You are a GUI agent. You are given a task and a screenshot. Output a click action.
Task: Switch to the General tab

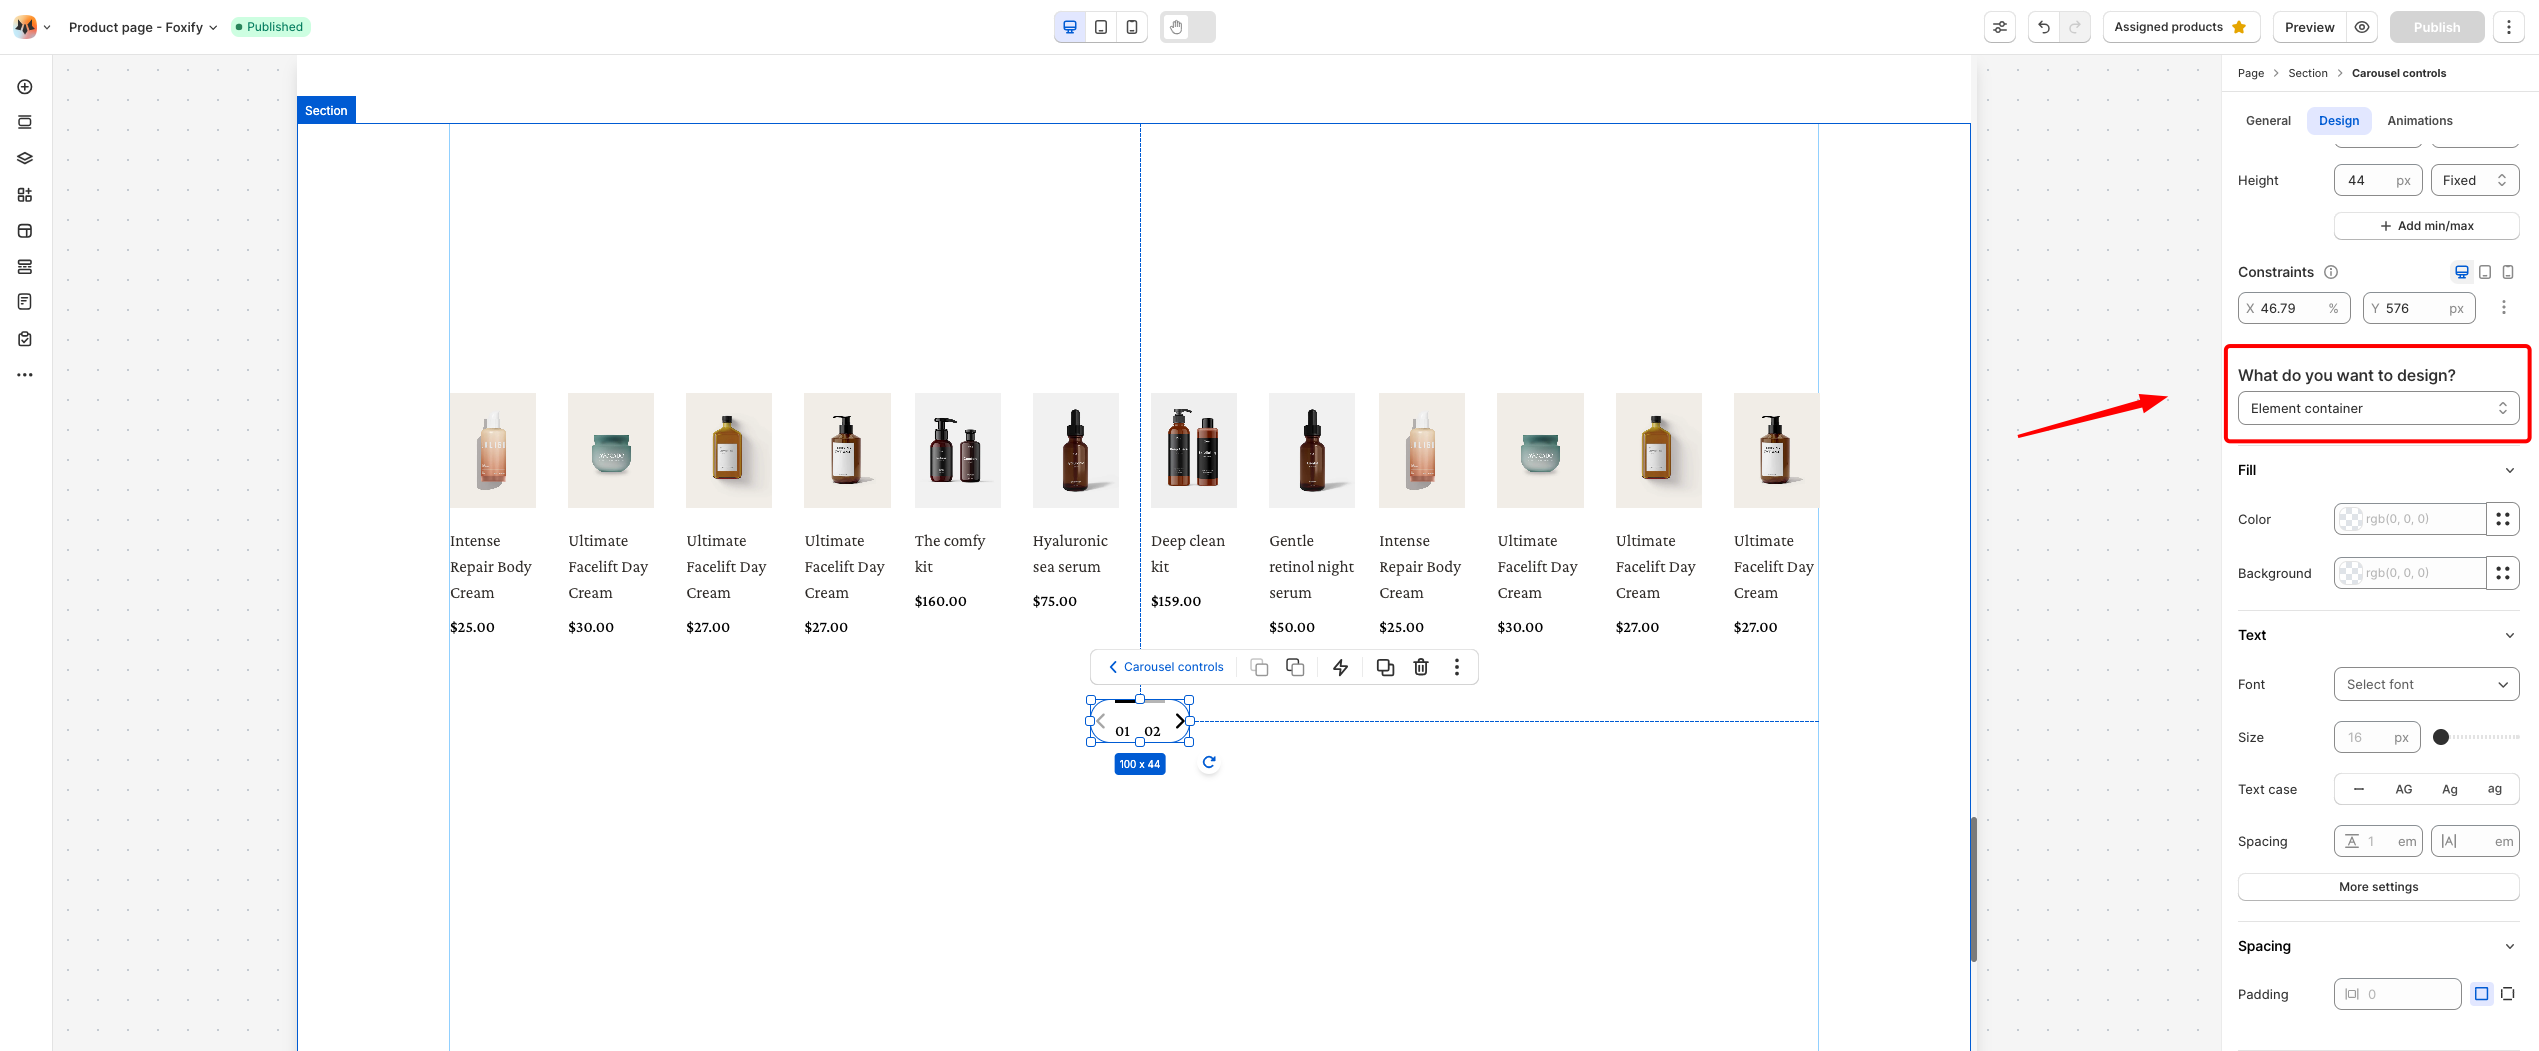[2268, 121]
